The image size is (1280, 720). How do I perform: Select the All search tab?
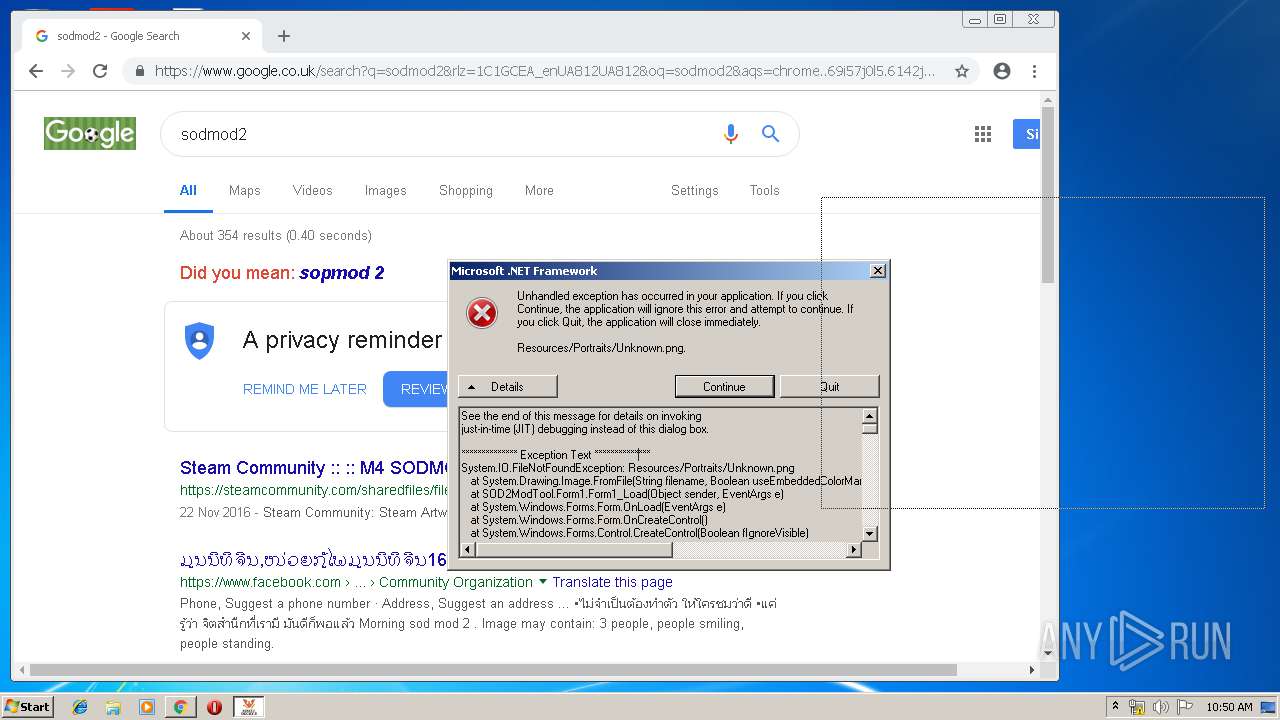[188, 190]
